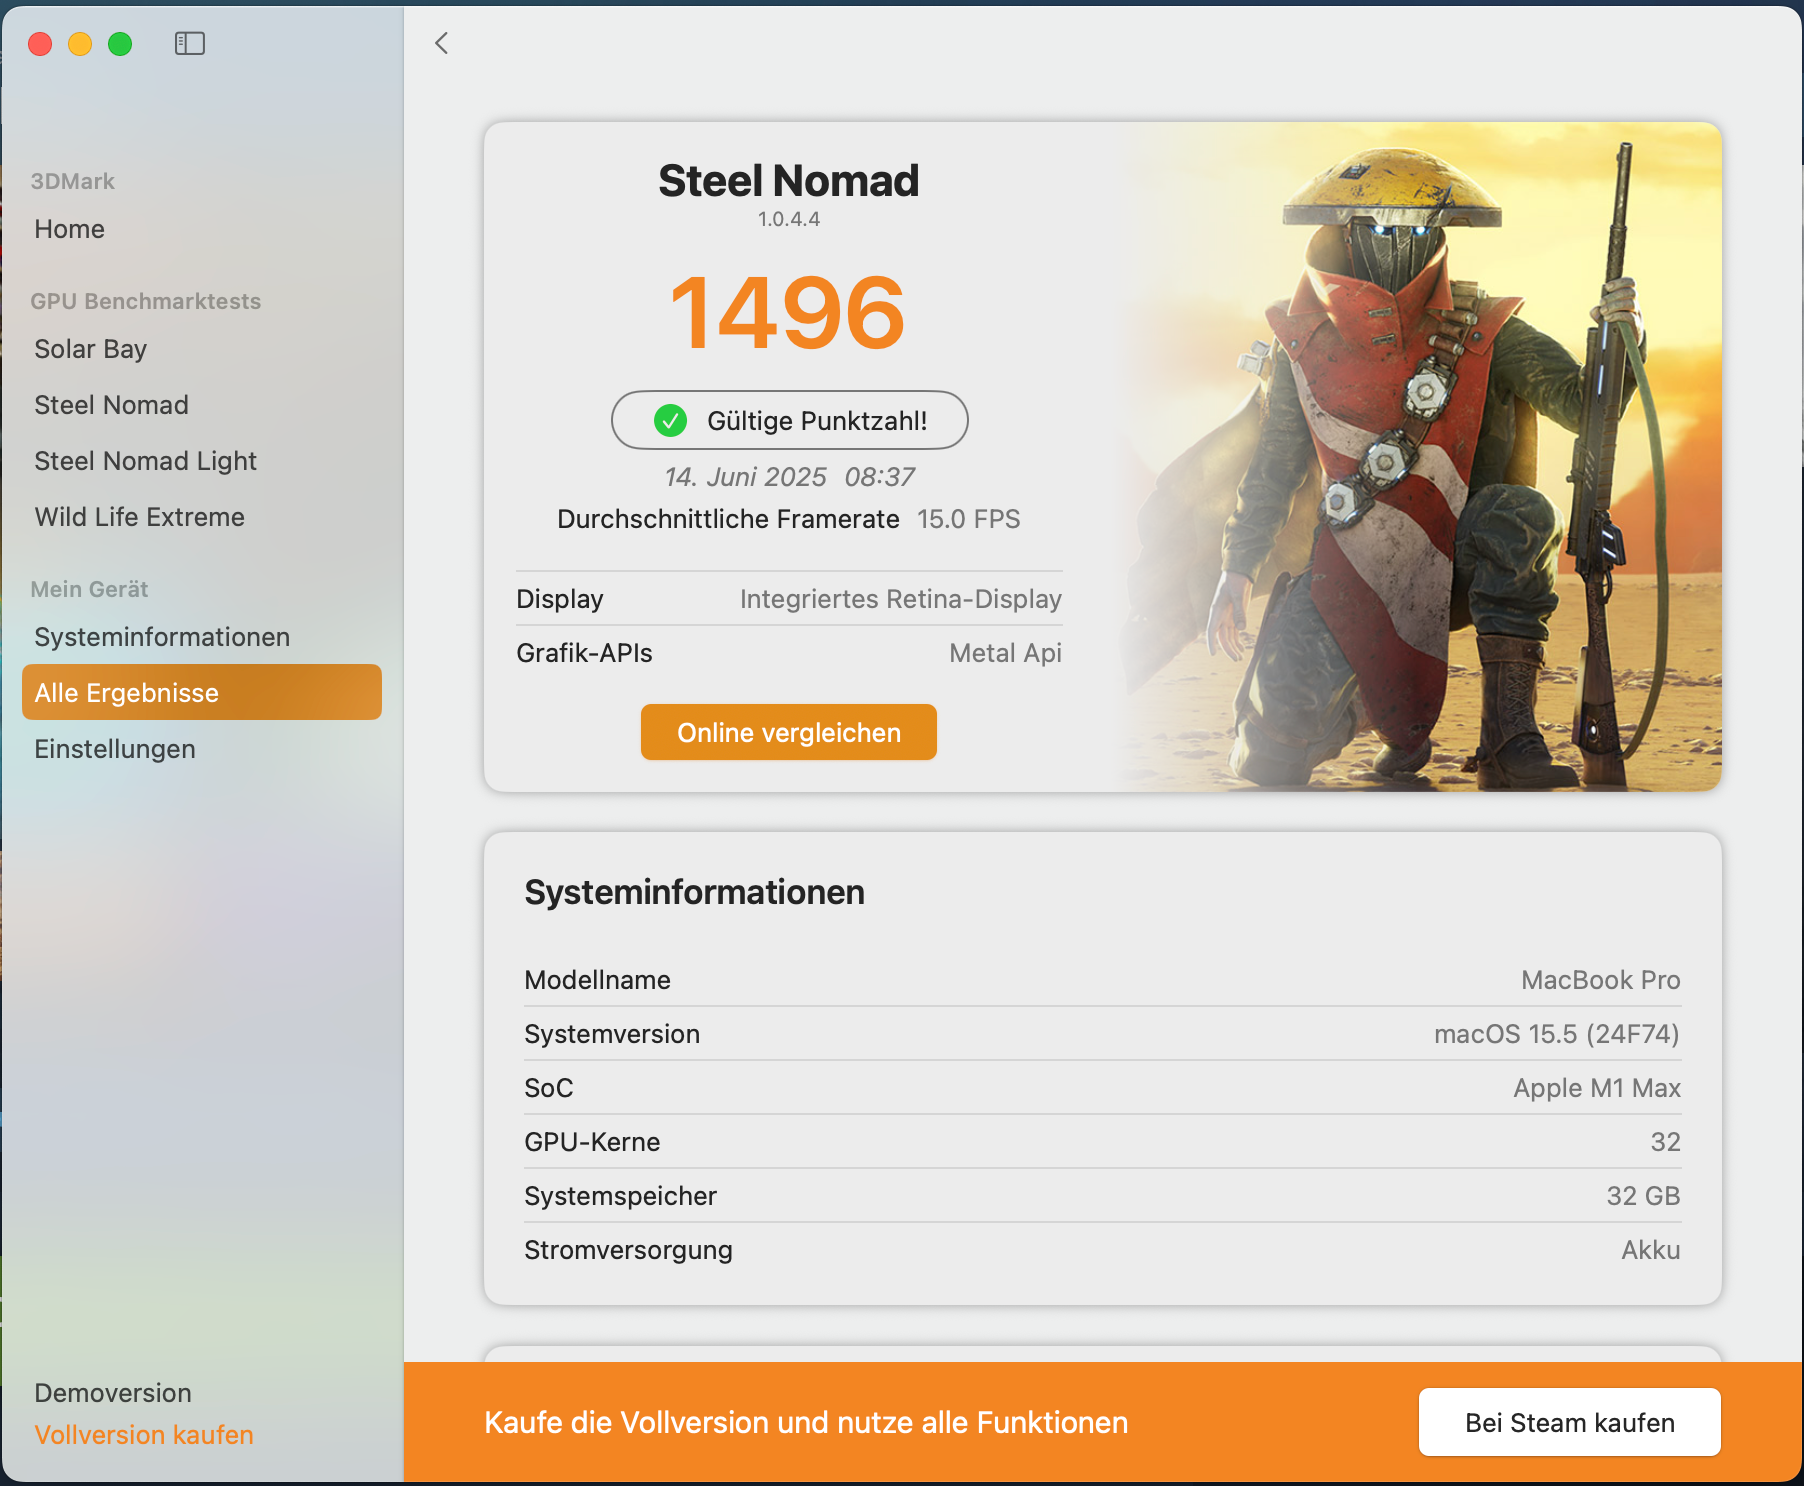Minimize window using yellow button

80,44
